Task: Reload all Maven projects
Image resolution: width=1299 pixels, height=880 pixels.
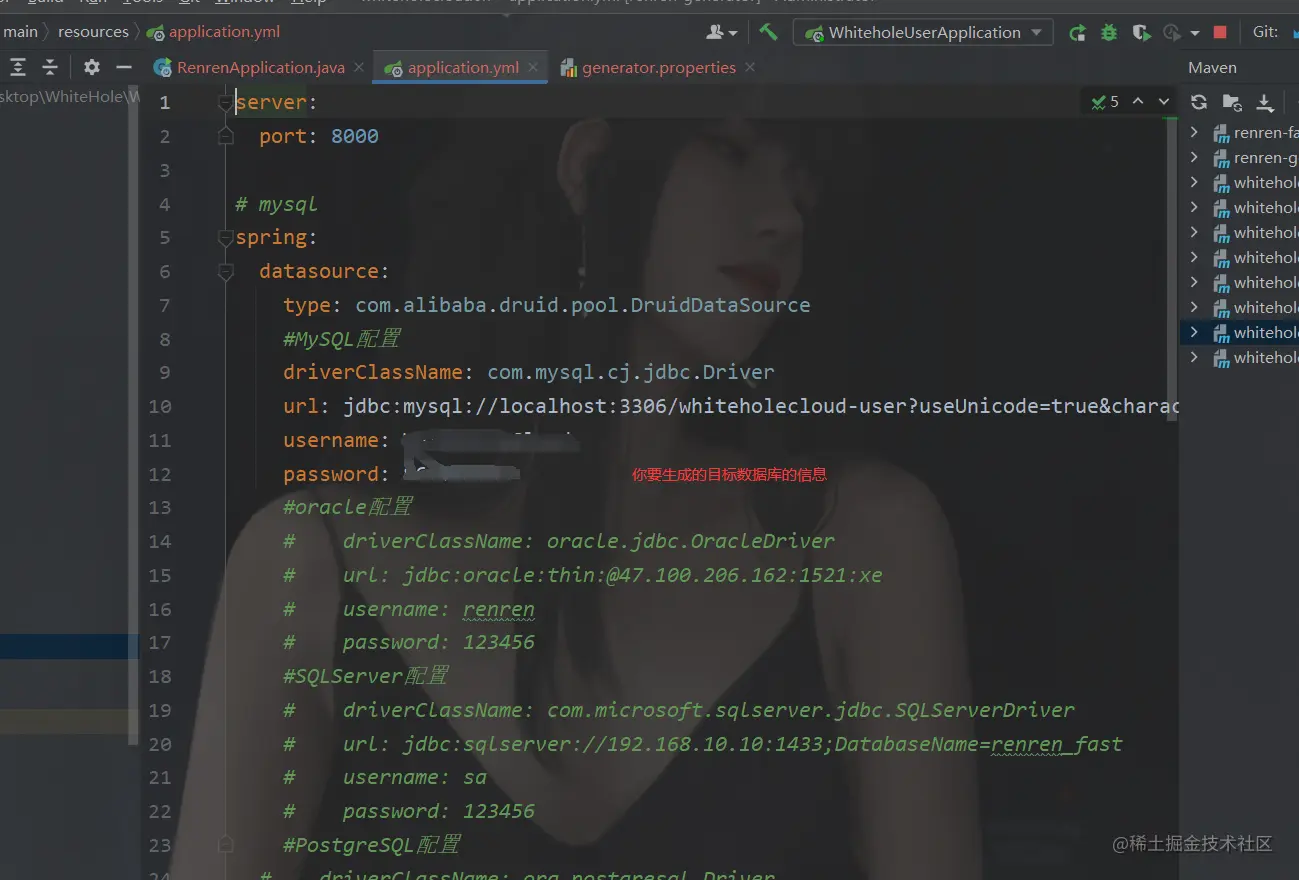Action: point(1199,102)
